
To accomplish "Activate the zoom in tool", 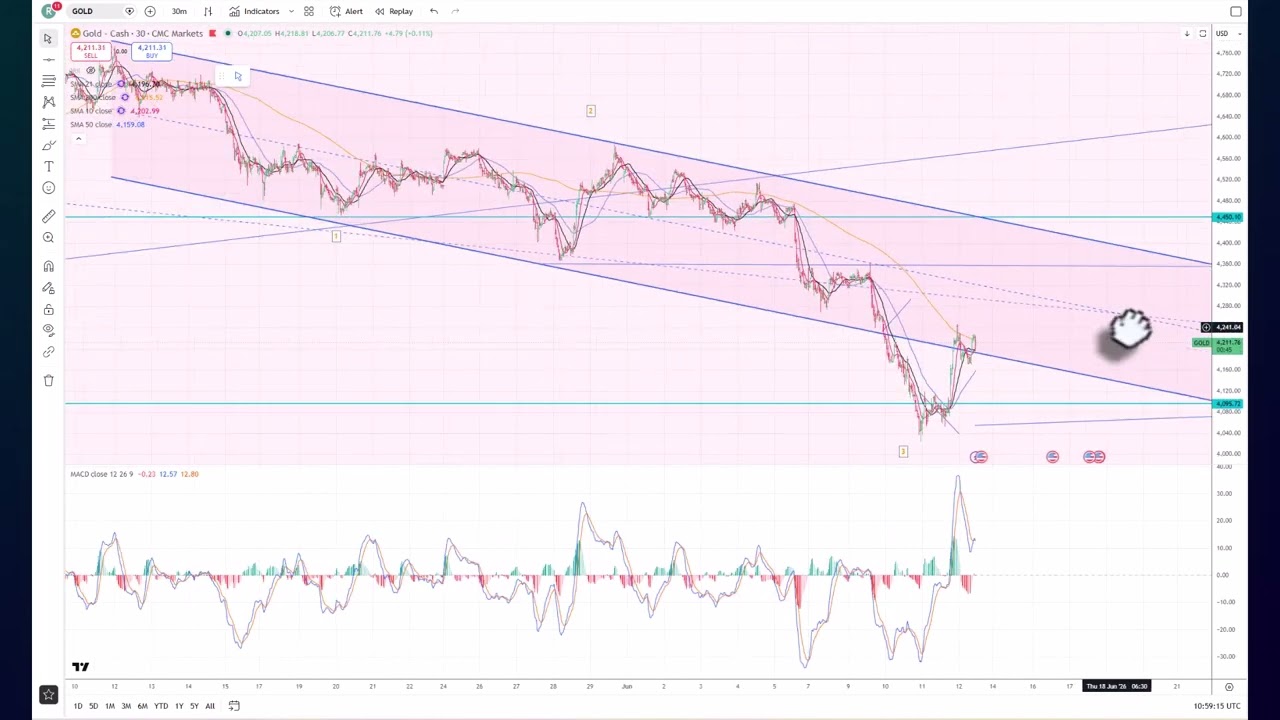I will coord(48,238).
